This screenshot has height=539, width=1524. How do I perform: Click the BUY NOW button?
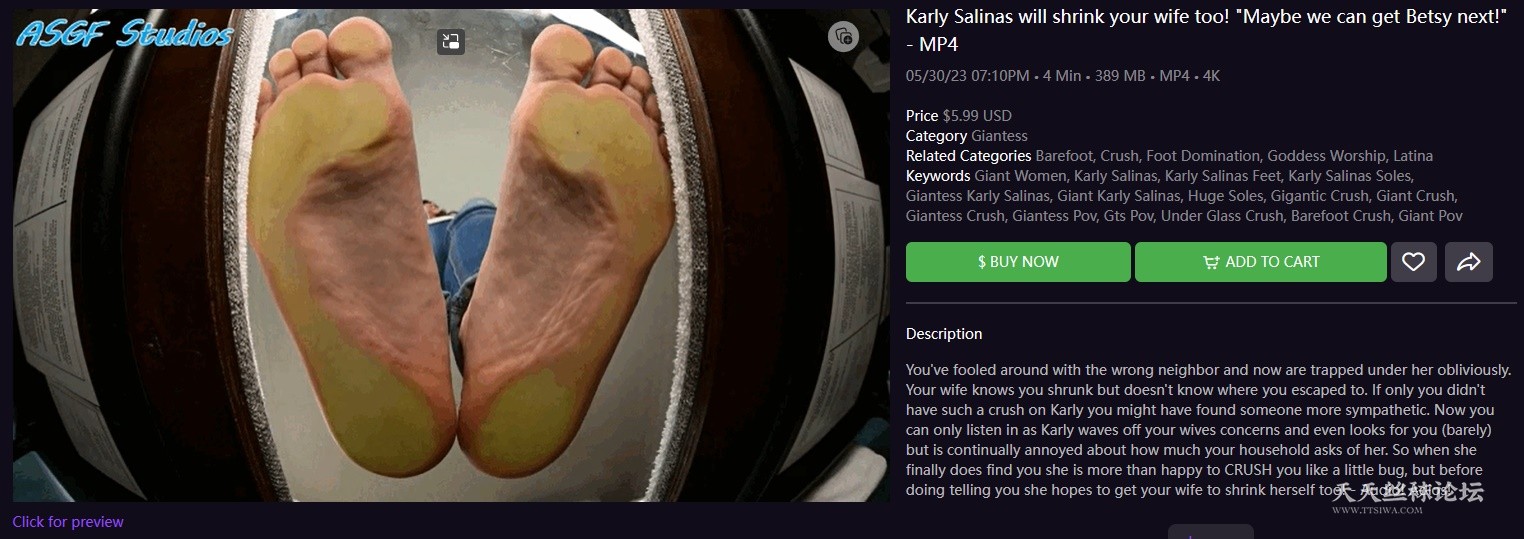[x=1018, y=262]
